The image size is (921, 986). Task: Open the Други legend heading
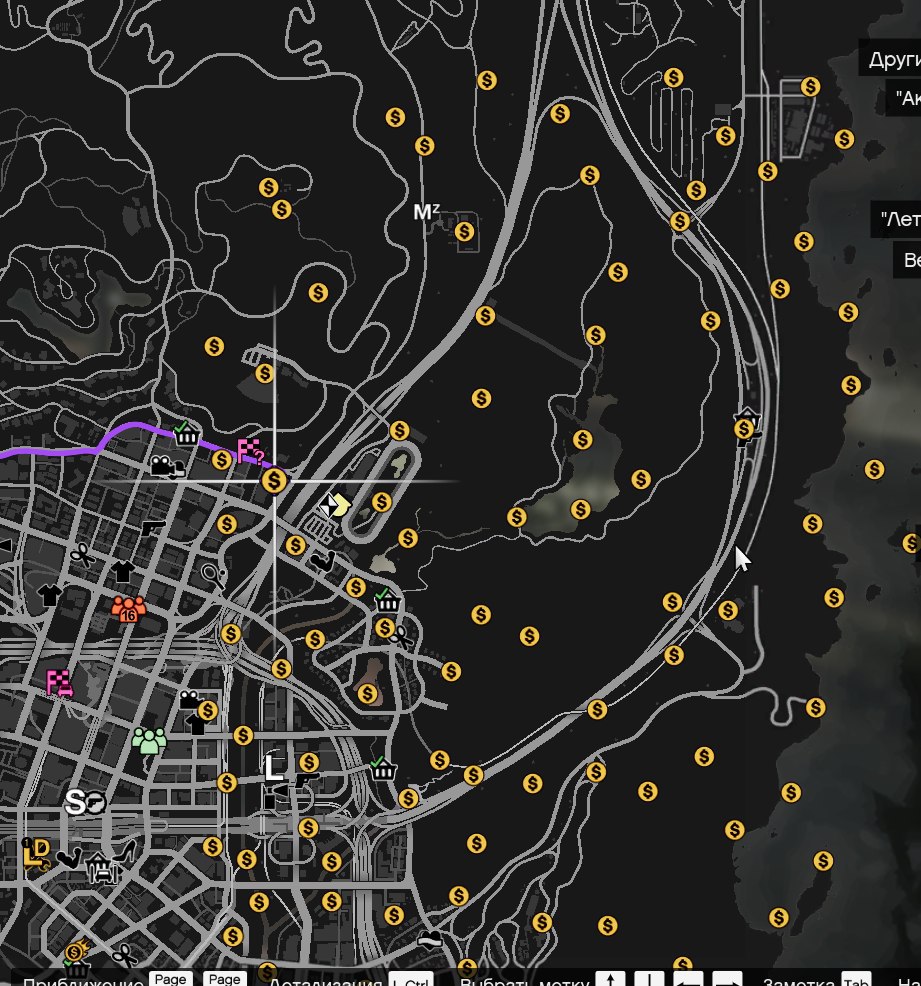pos(893,59)
